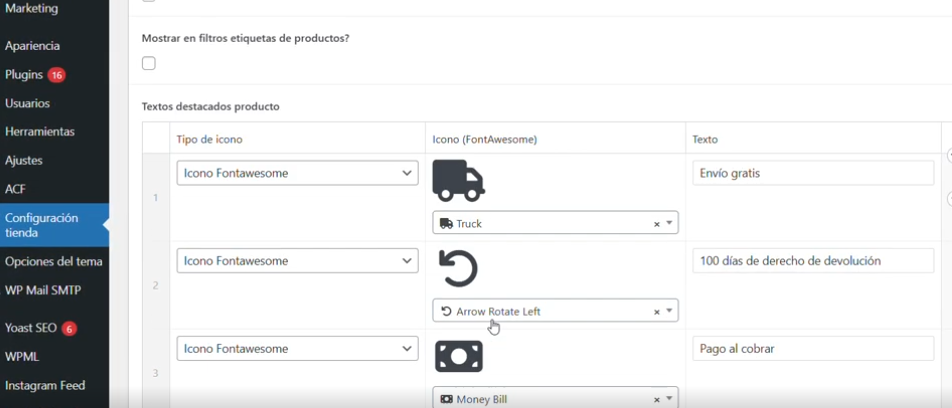952x408 pixels.
Task: Open the first row 'Icono Fontawesome' type dropdown
Action: [x=297, y=173]
